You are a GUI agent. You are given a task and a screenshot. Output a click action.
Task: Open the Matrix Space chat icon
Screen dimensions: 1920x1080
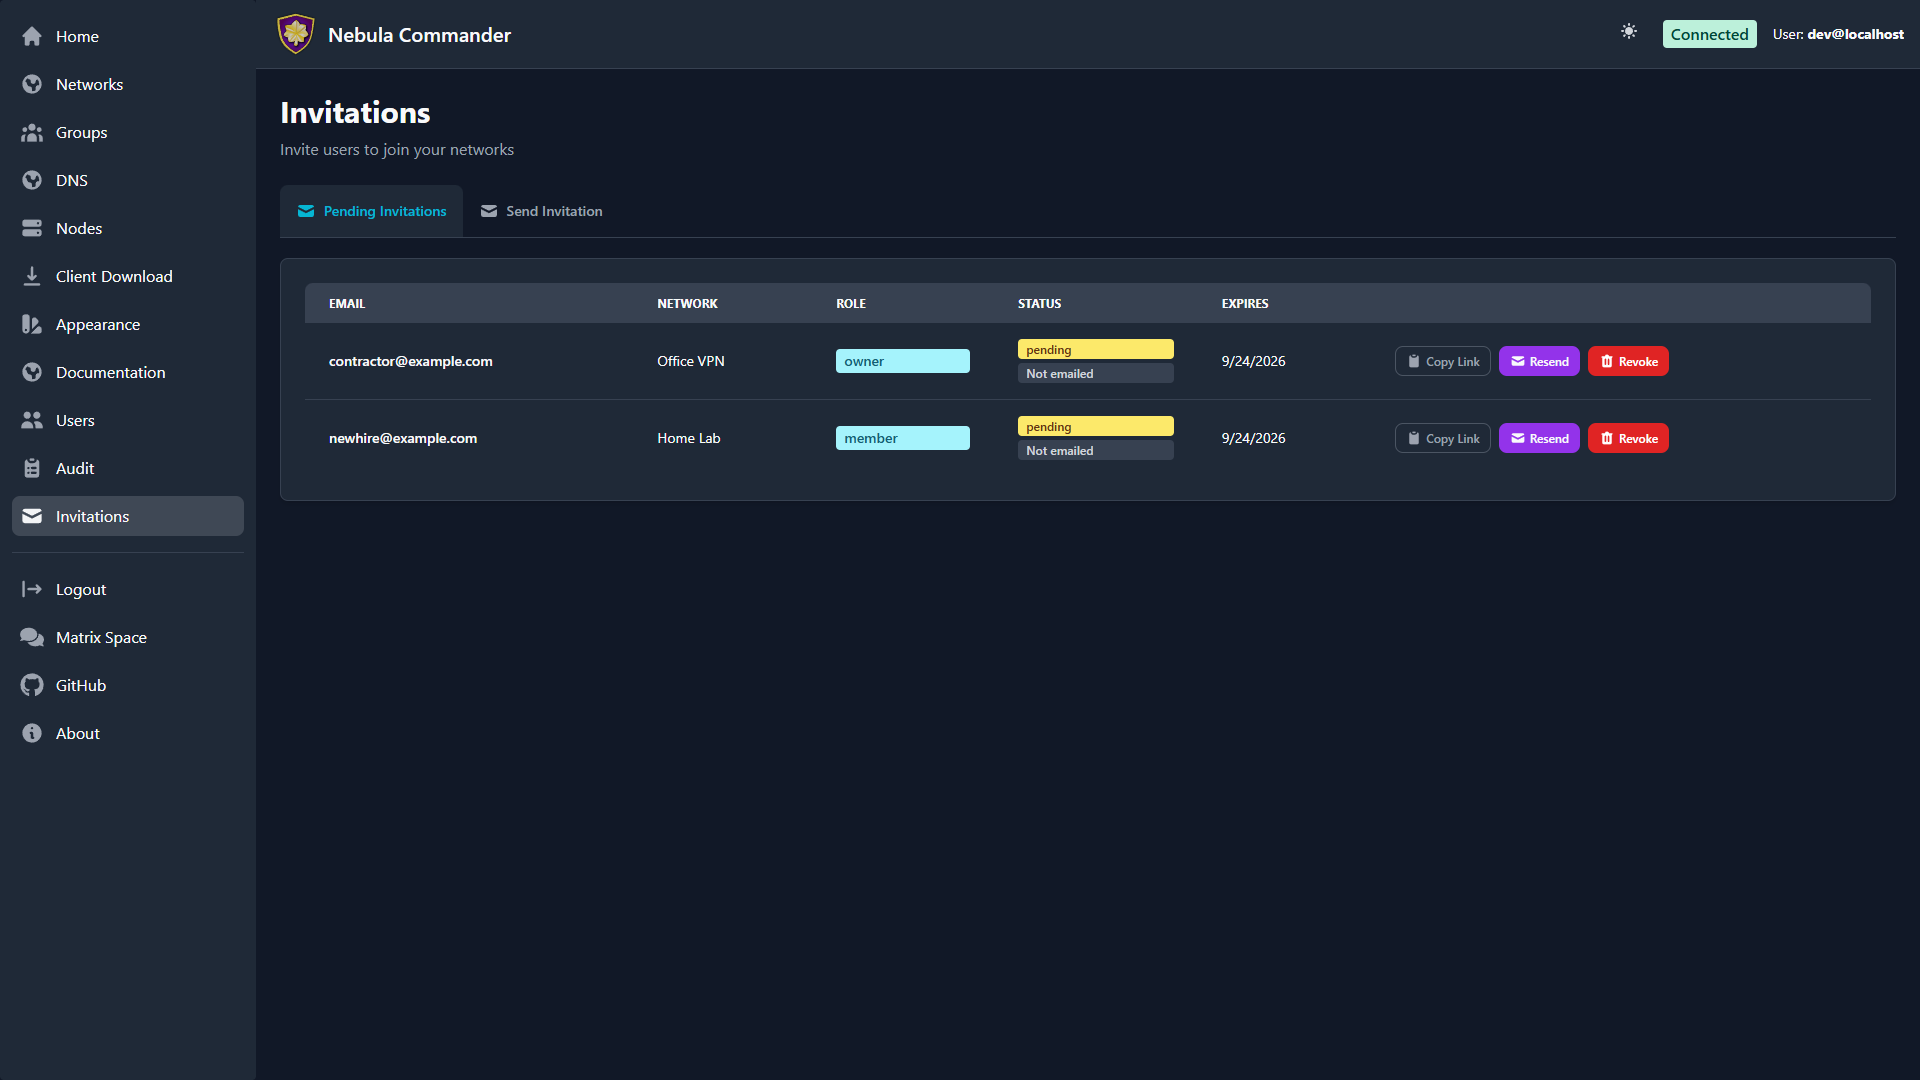[32, 637]
